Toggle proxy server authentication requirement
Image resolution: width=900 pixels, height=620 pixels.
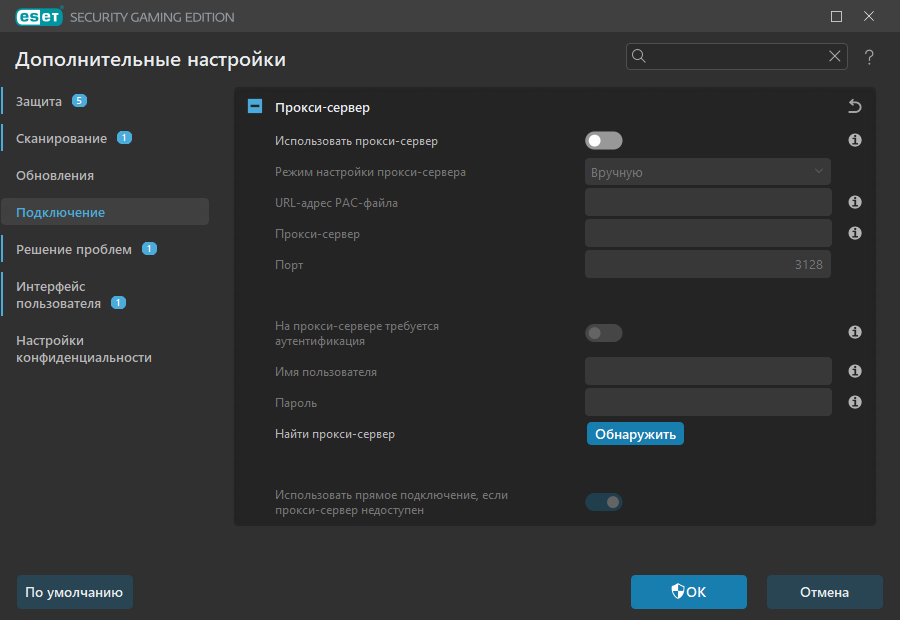(x=604, y=333)
